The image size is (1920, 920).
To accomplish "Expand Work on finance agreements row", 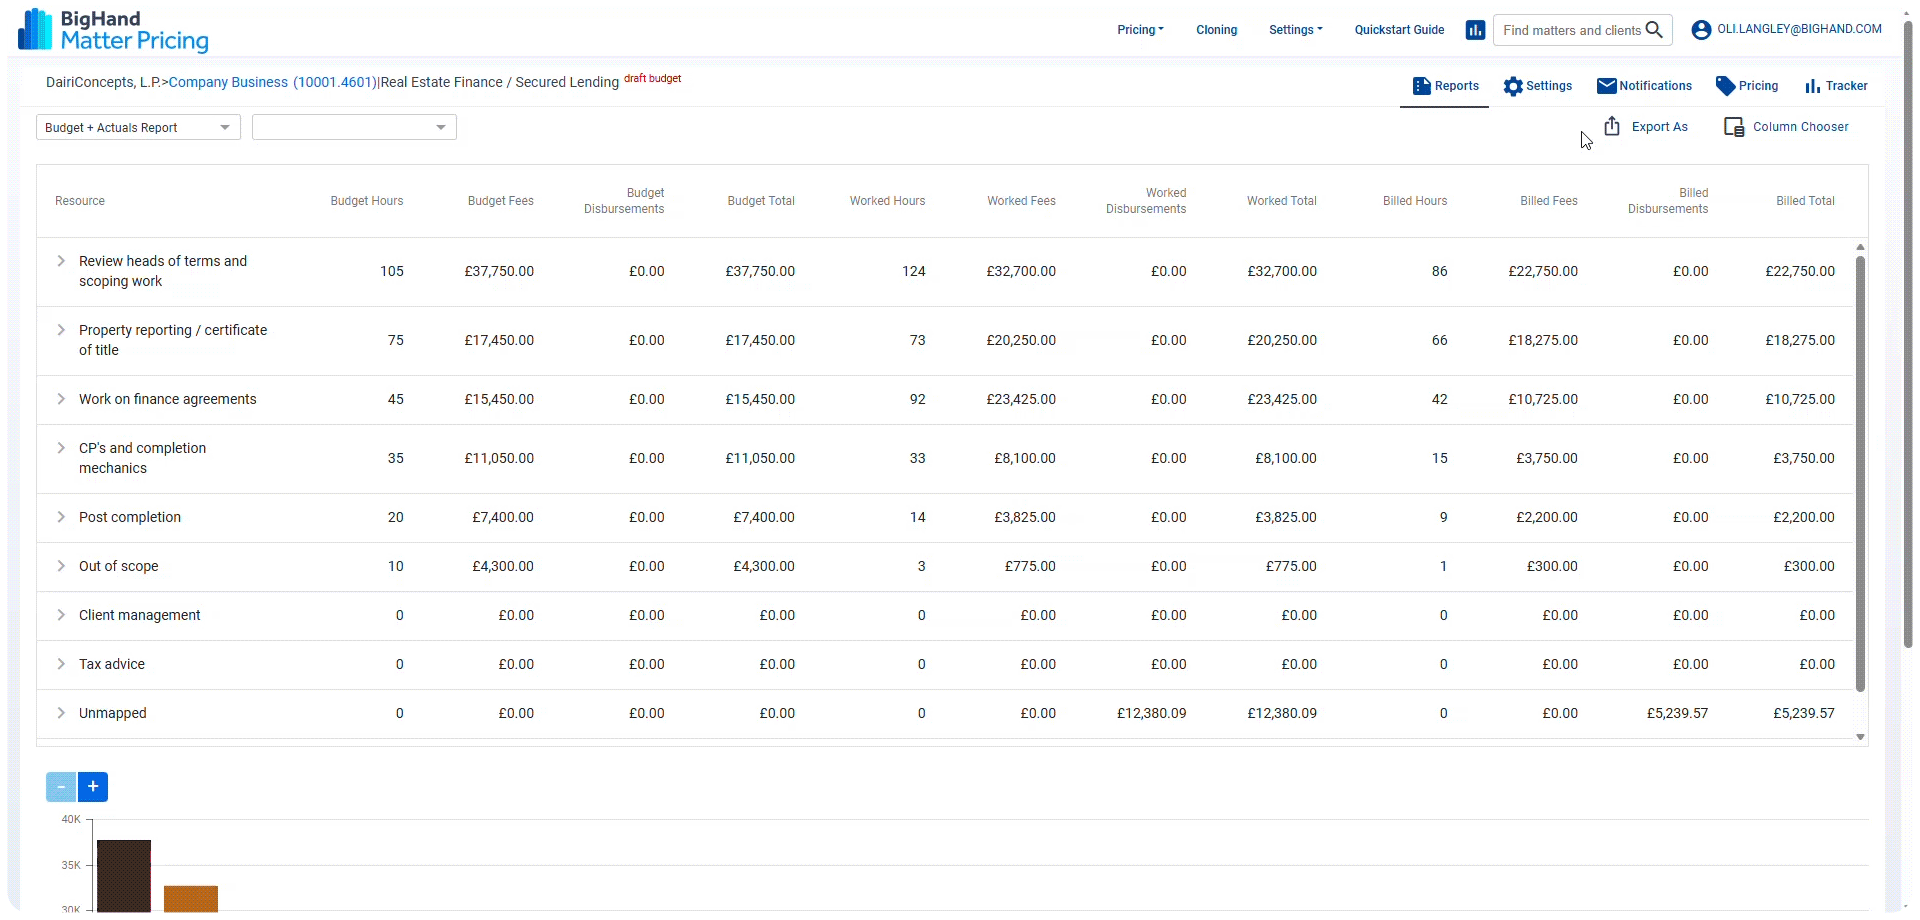I will [61, 399].
